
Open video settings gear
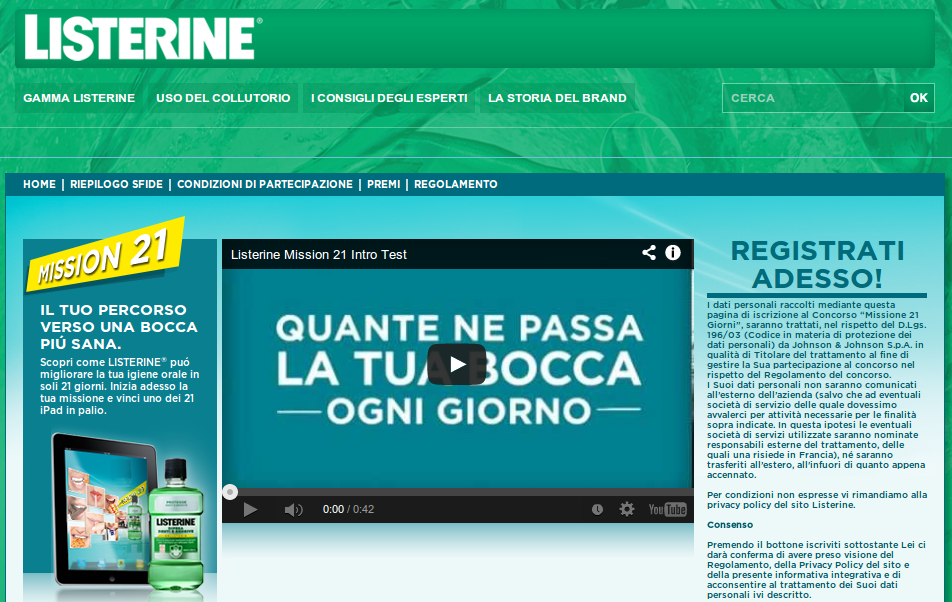point(627,509)
